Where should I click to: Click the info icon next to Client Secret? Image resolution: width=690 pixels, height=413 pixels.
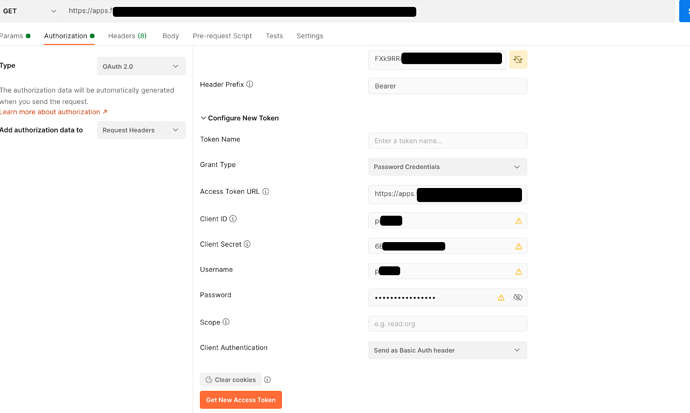[247, 244]
